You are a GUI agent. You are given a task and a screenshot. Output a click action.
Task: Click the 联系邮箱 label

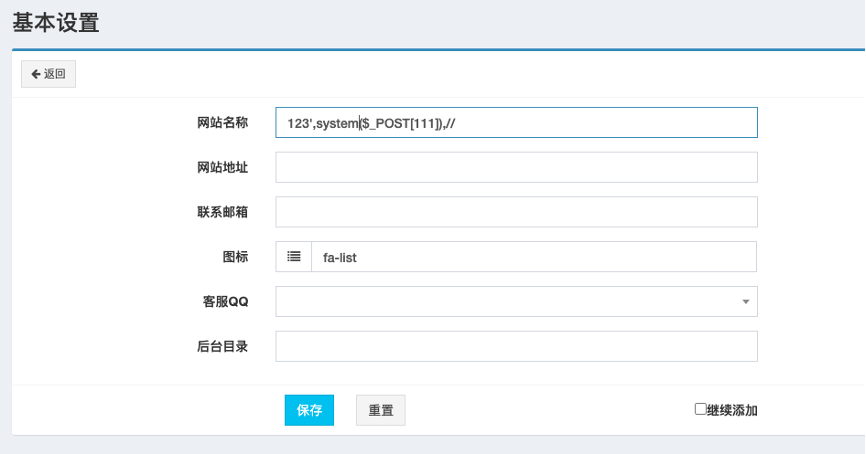(223, 212)
